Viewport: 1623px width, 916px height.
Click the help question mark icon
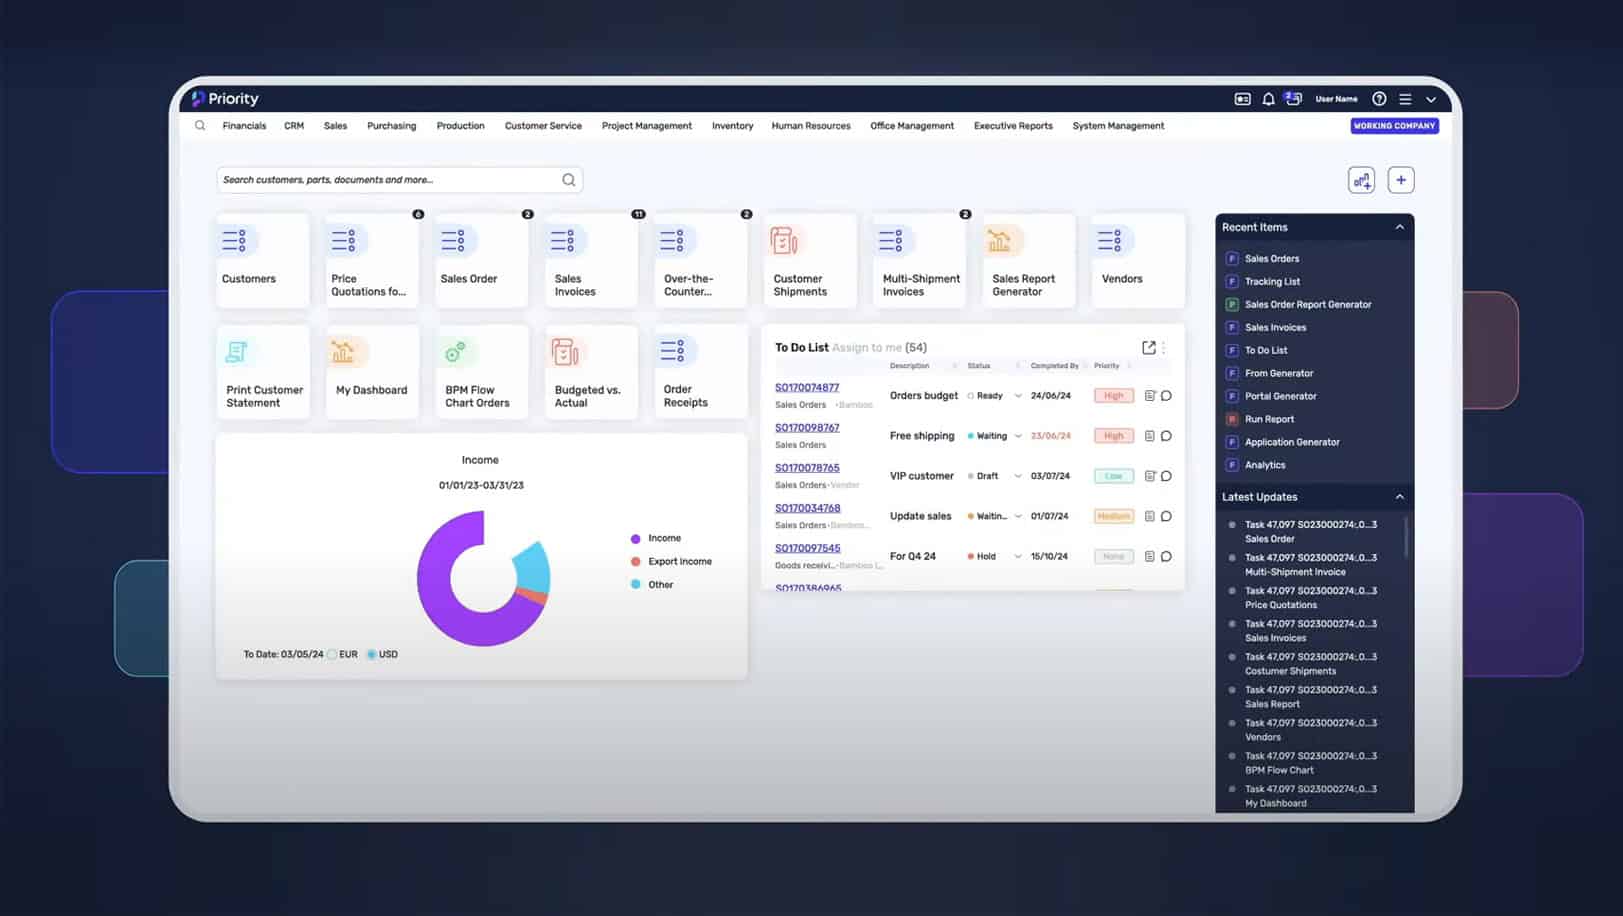(1379, 99)
